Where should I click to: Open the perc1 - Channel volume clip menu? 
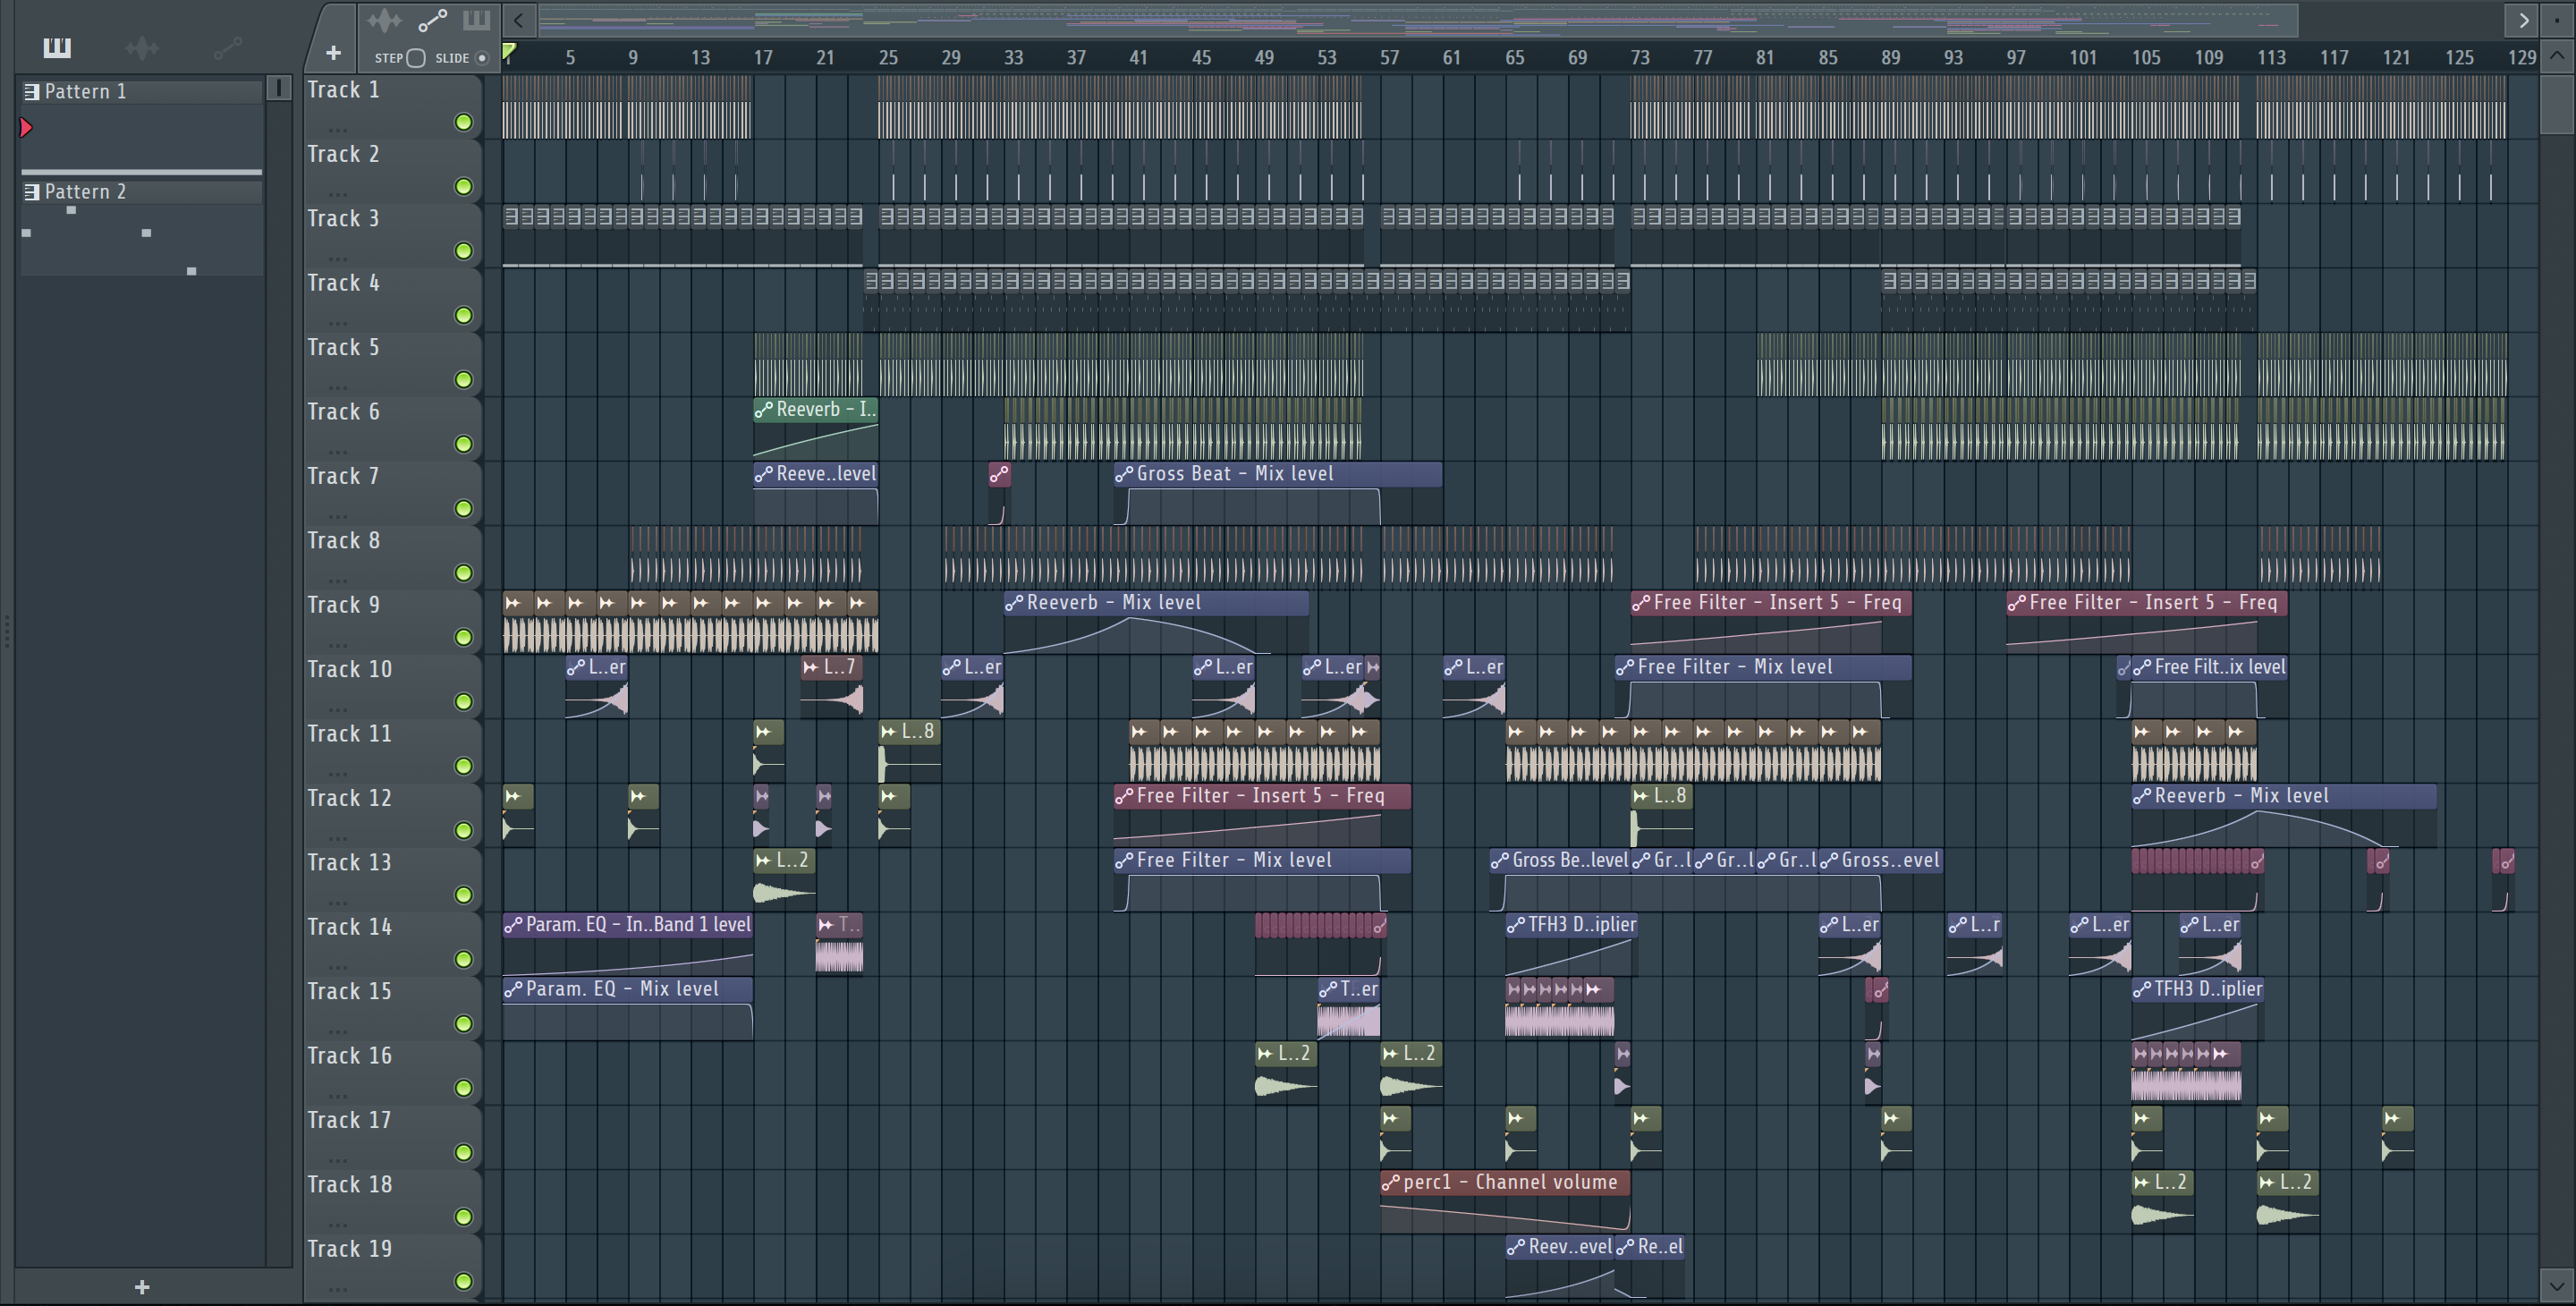click(1390, 1183)
